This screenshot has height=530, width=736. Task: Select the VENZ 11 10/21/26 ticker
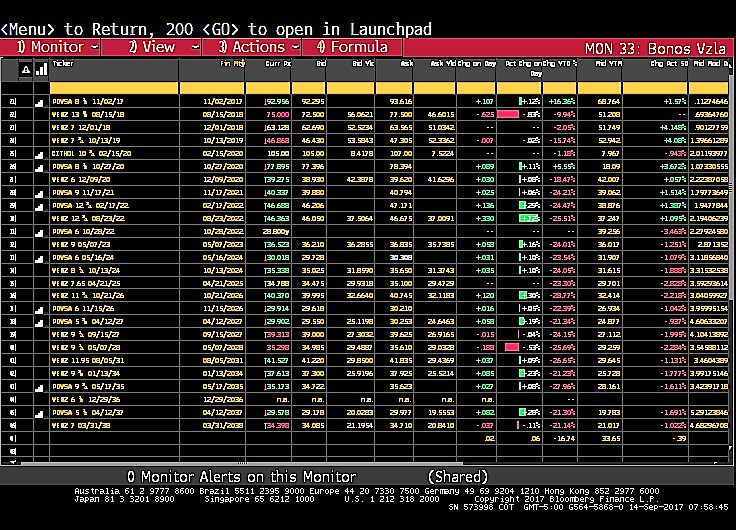click(x=88, y=296)
